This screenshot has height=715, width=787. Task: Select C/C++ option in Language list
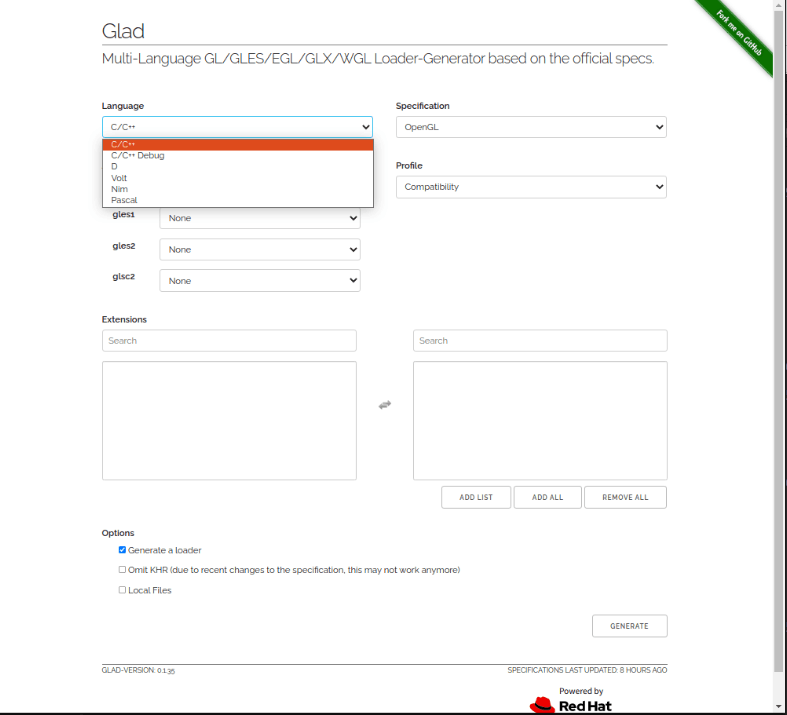pos(237,145)
